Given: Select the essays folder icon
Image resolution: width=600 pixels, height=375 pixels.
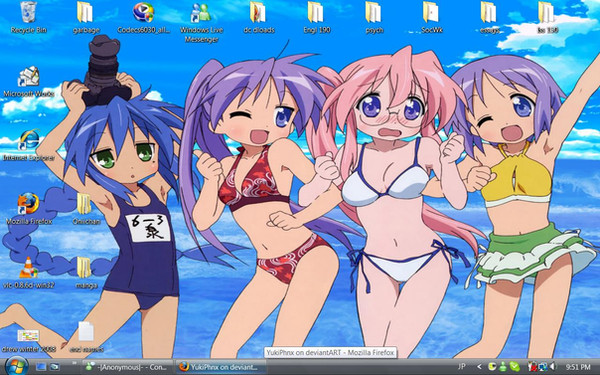Looking at the screenshot, I should (x=489, y=17).
